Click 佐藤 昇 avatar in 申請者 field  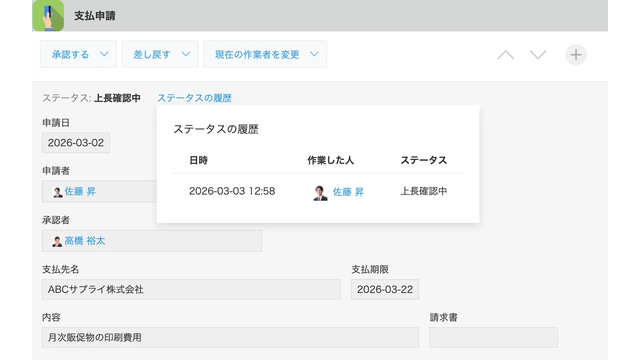(x=58, y=192)
